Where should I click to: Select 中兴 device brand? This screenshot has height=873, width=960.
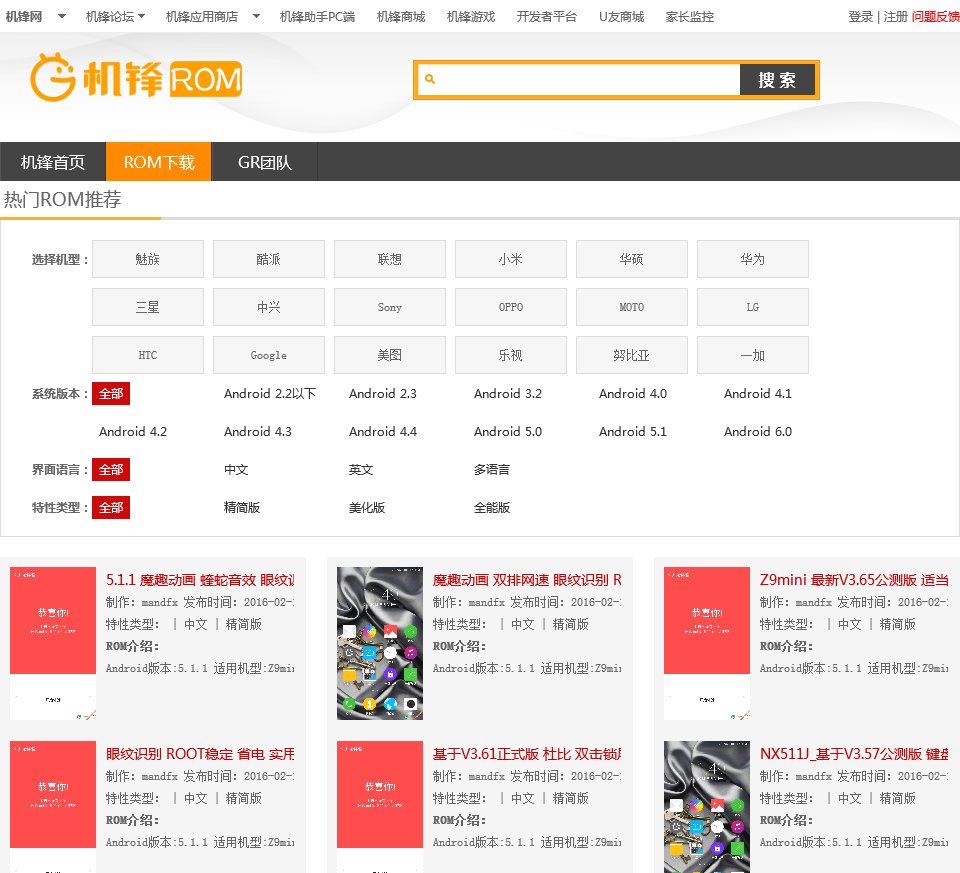tap(269, 307)
